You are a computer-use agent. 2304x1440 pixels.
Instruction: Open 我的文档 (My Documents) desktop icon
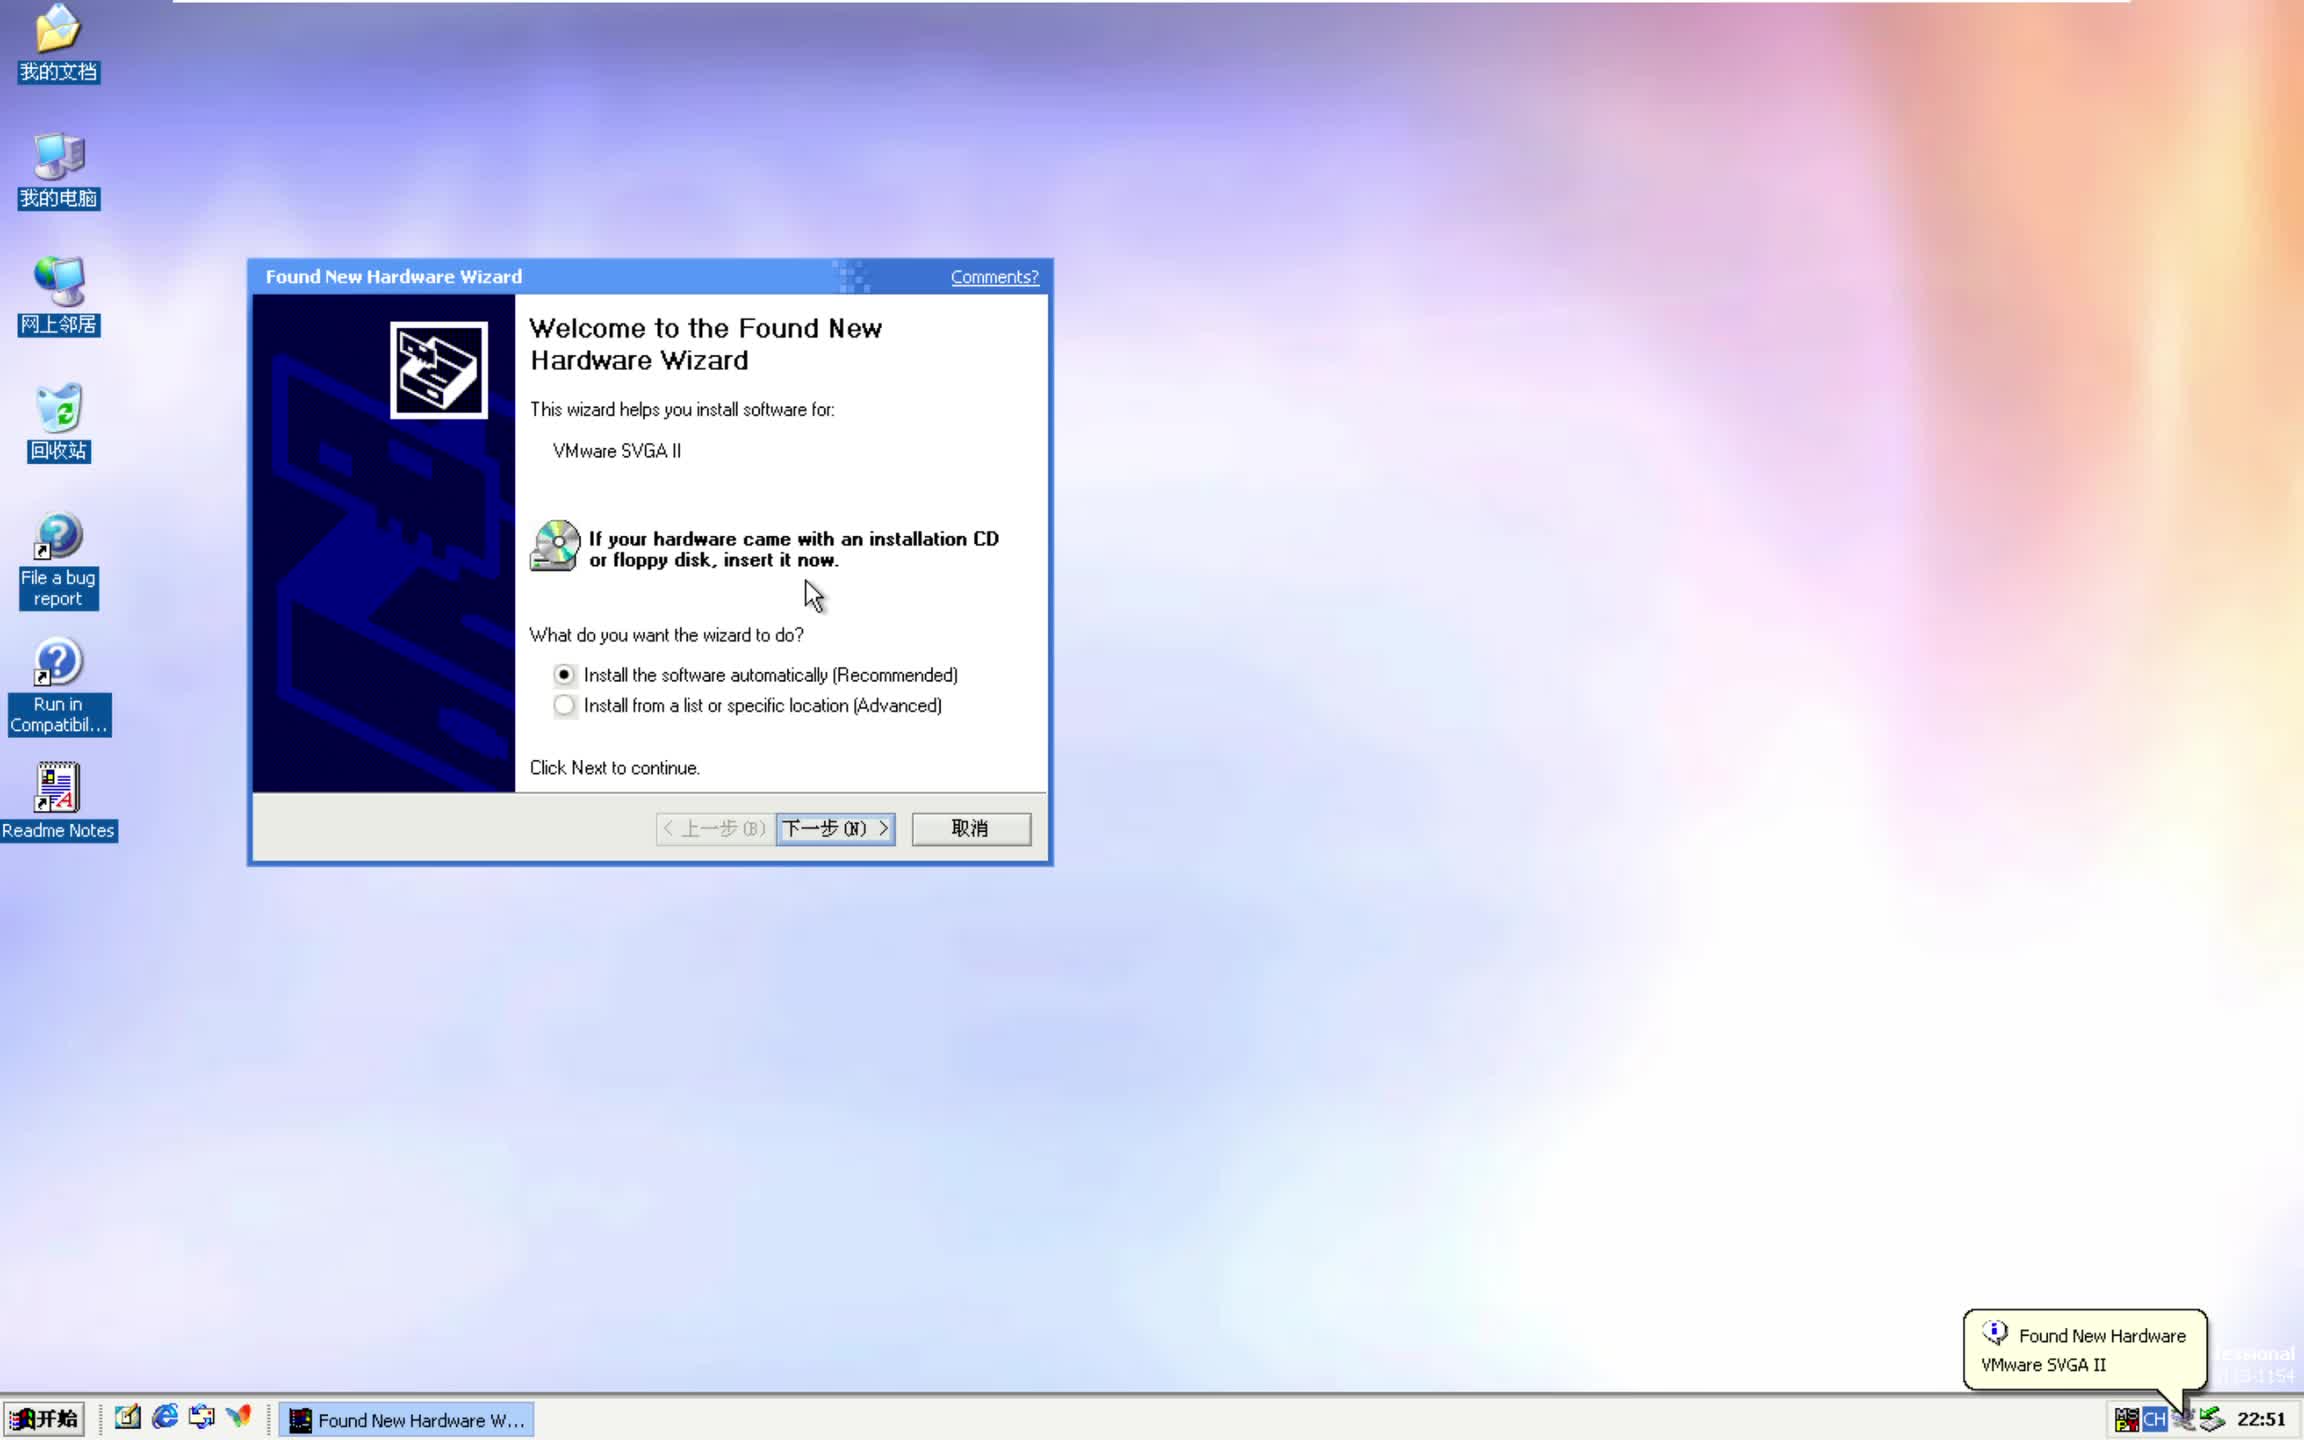57,40
